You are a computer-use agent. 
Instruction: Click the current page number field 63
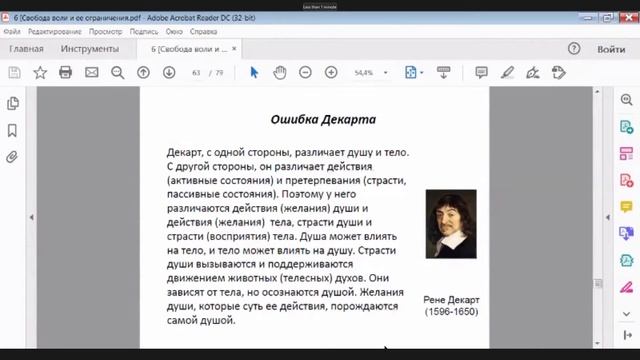196,73
